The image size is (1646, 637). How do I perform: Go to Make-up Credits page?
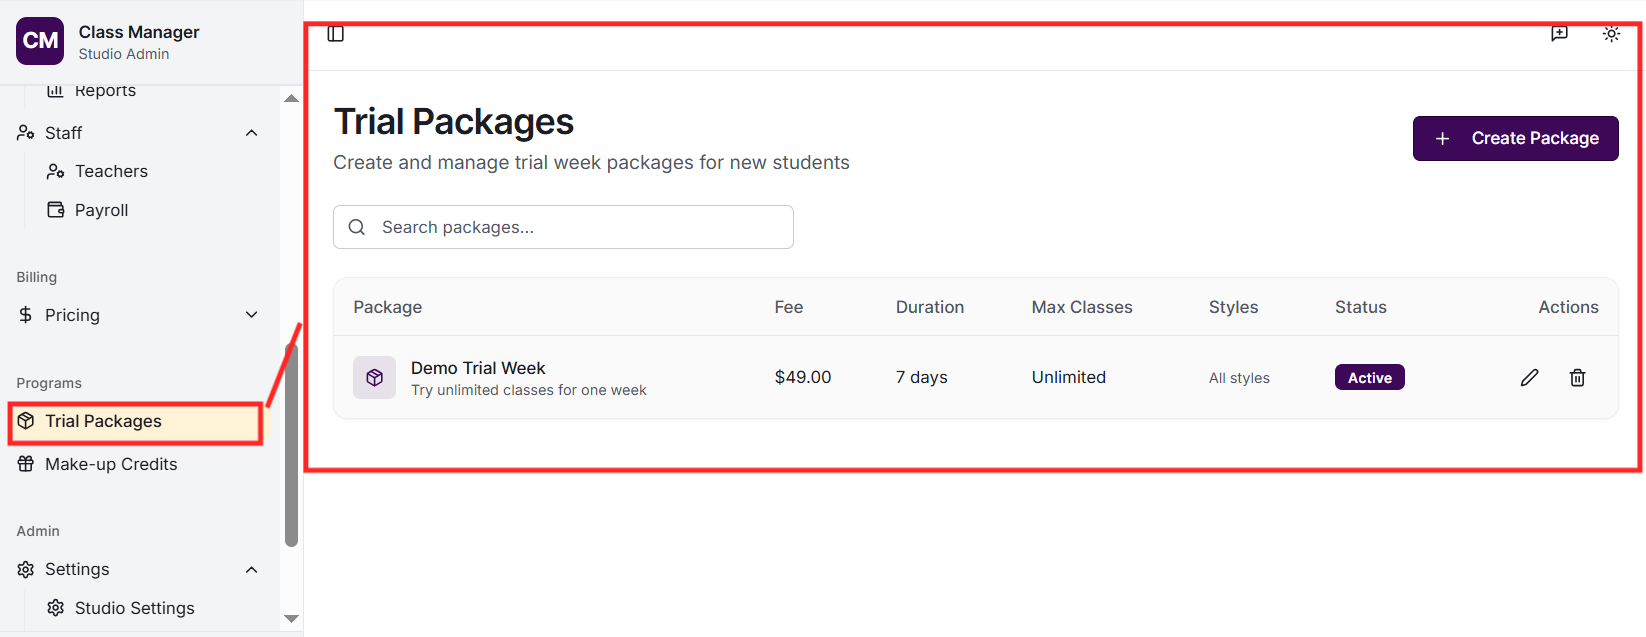[111, 464]
